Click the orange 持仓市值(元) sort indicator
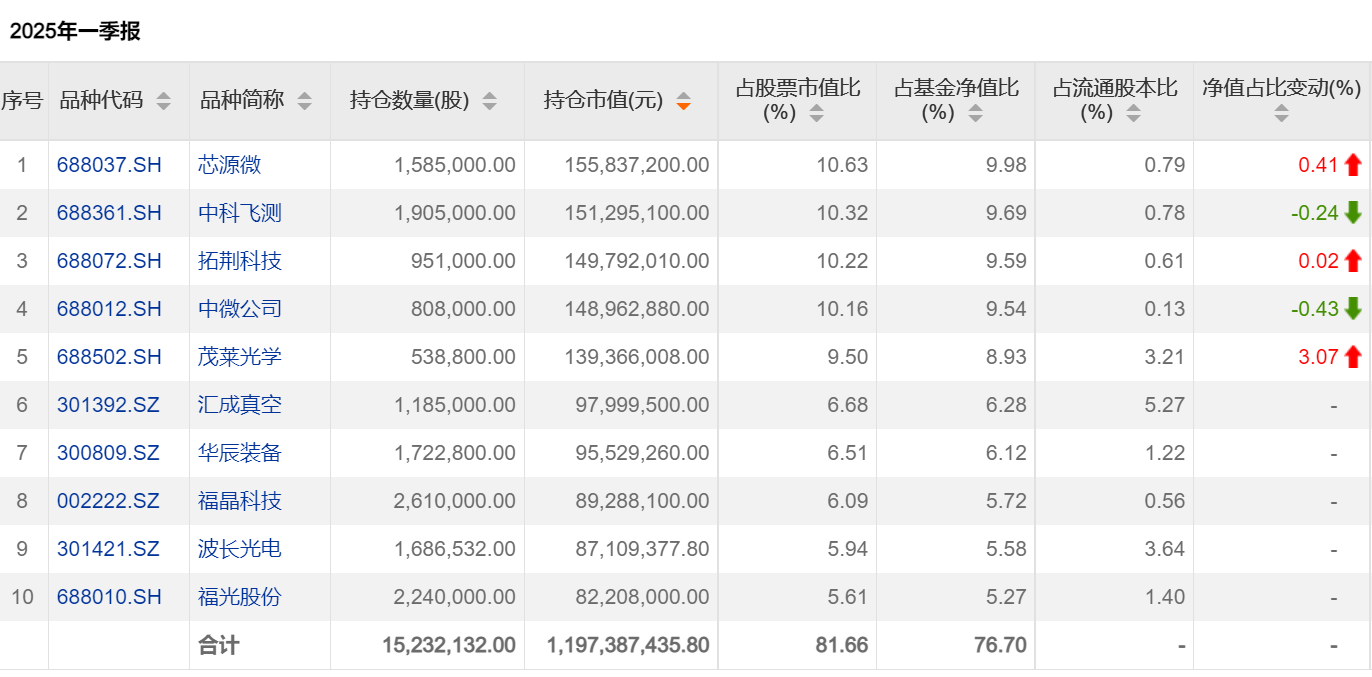 pos(683,101)
